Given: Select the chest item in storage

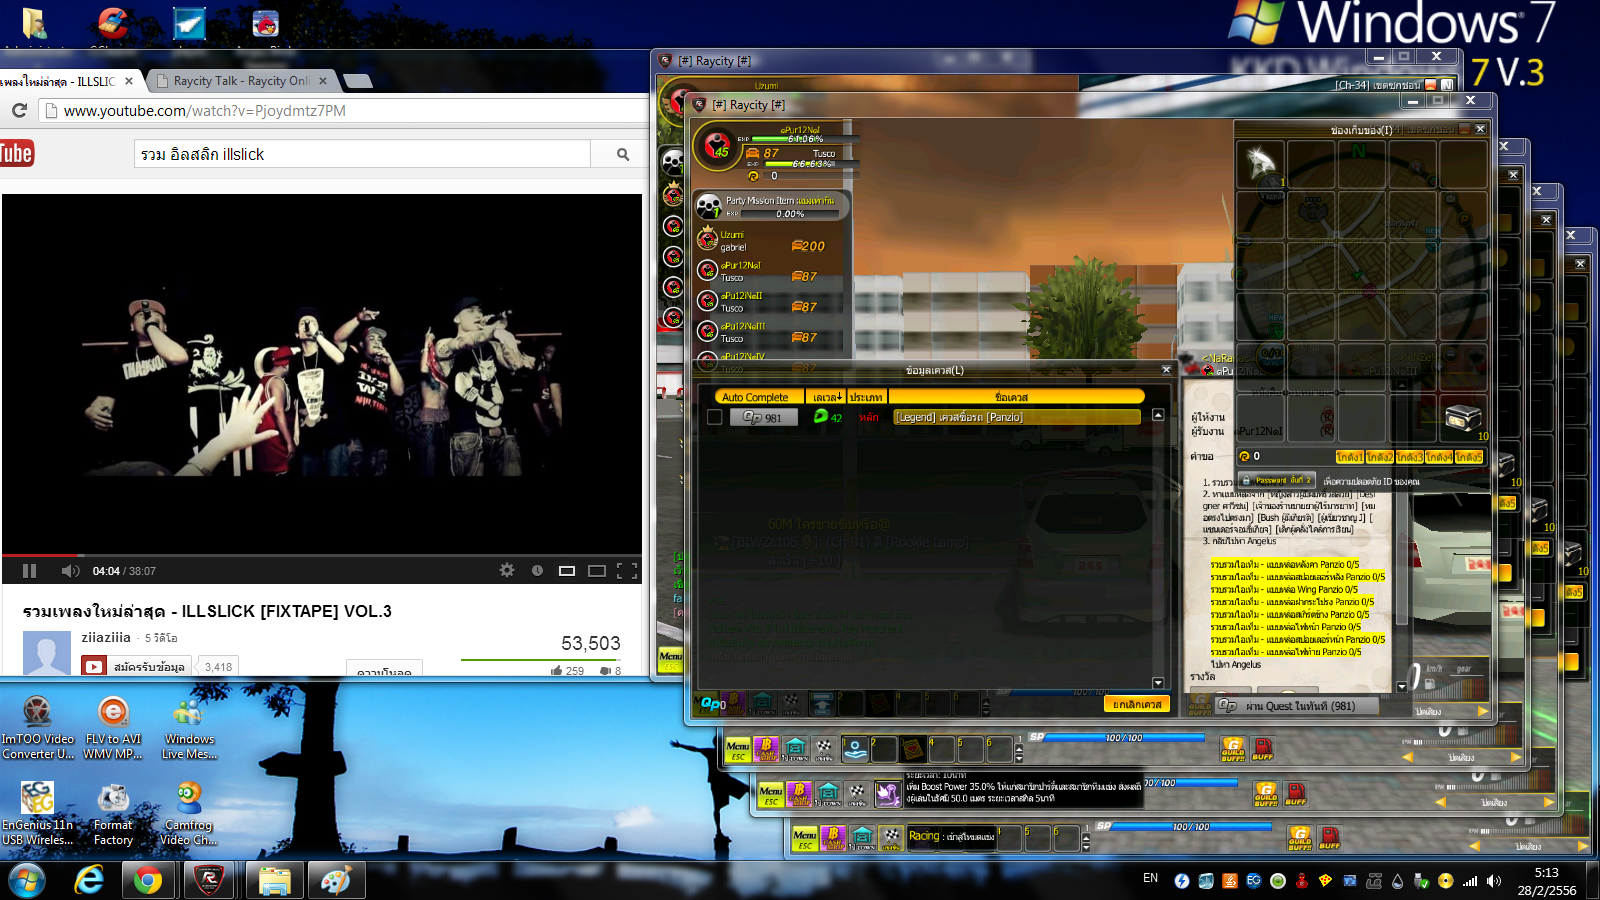Looking at the screenshot, I should (x=1463, y=417).
